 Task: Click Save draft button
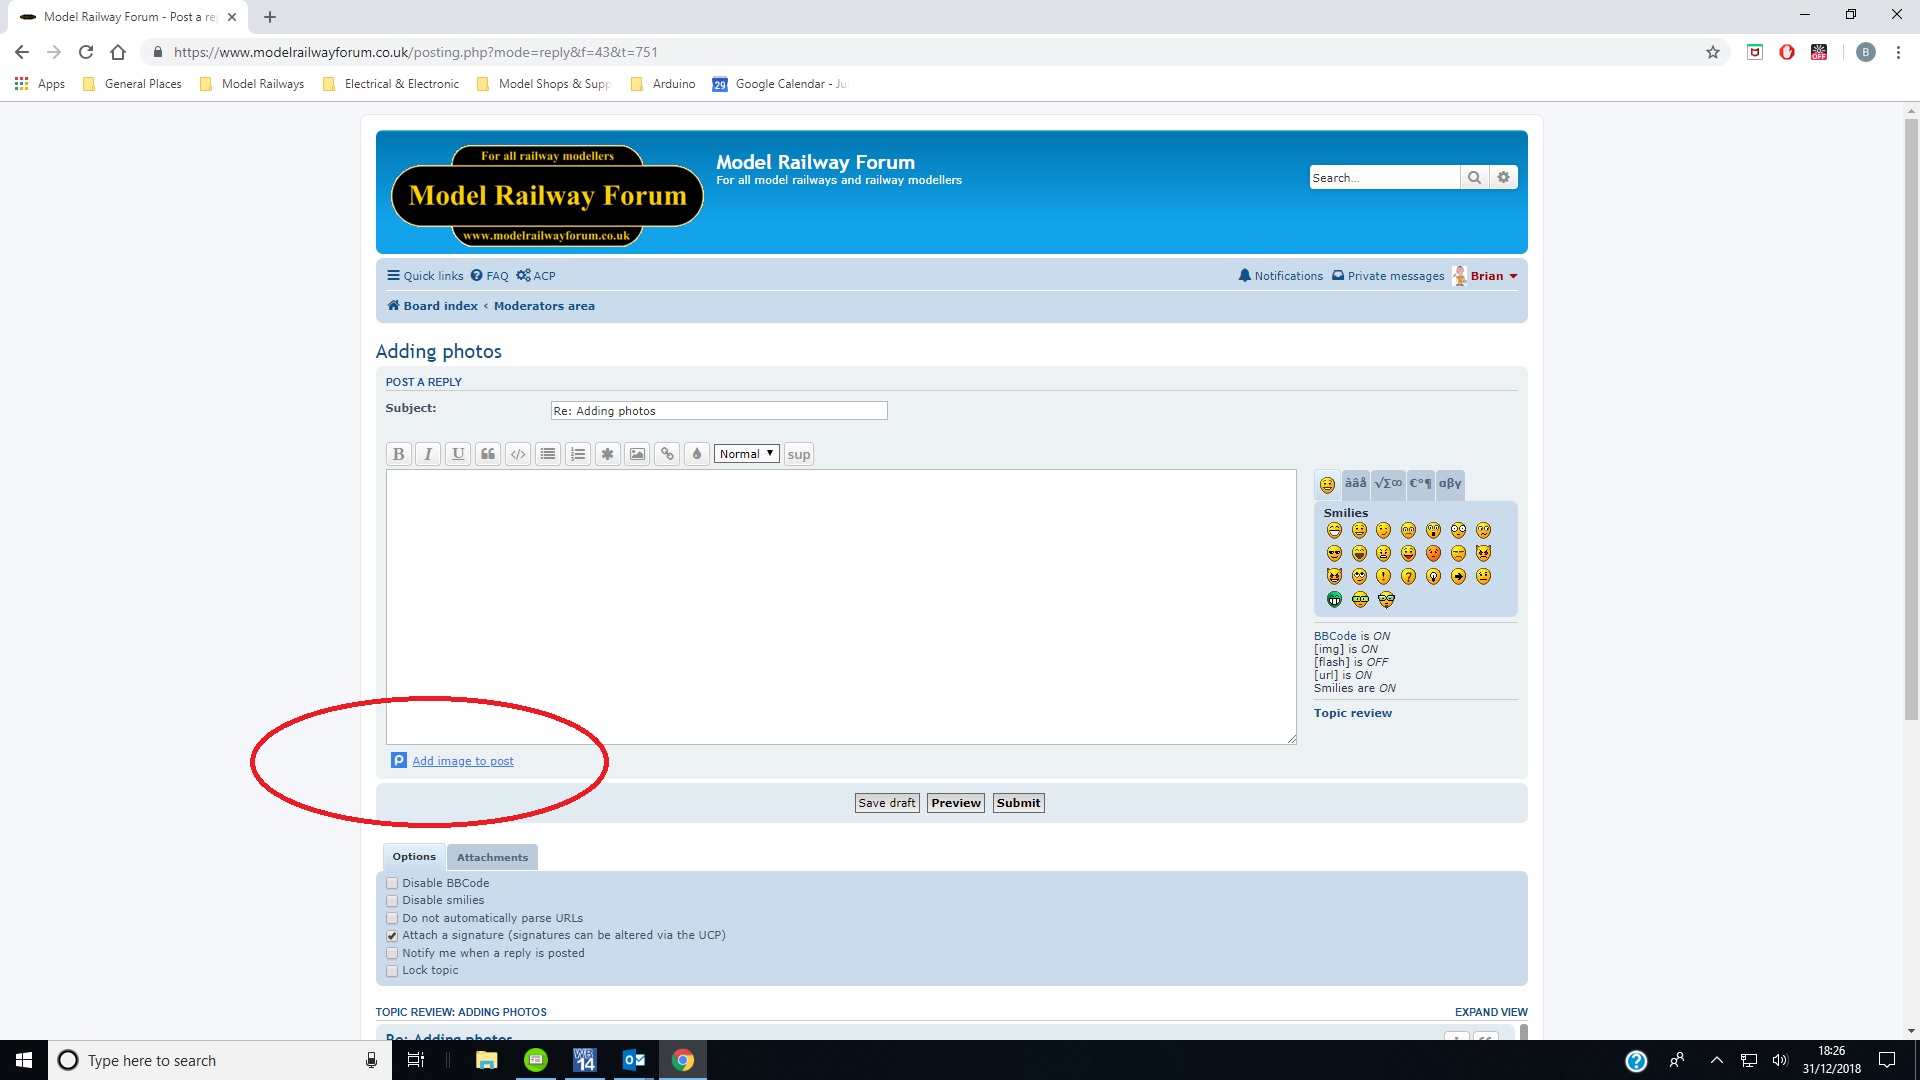pyautogui.click(x=887, y=803)
